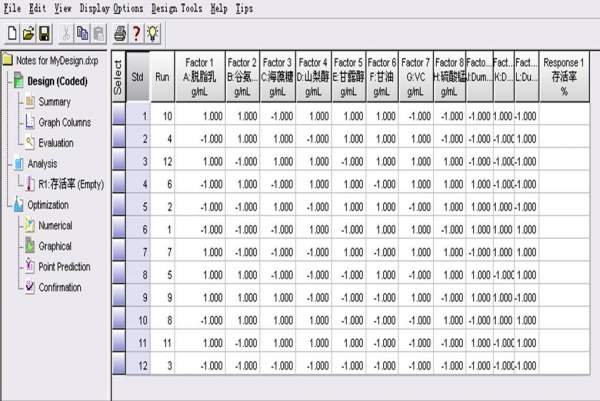Select the Numerical optimization tree item
Screen dimensions: 600x401
coord(55,226)
